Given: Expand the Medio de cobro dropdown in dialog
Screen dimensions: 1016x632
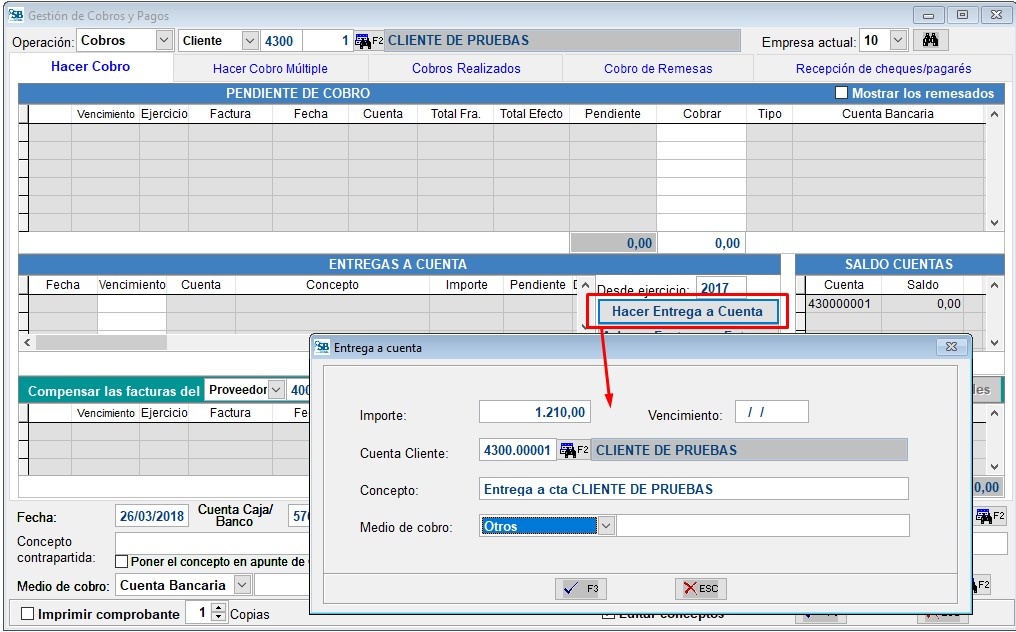Looking at the screenshot, I should [605, 526].
